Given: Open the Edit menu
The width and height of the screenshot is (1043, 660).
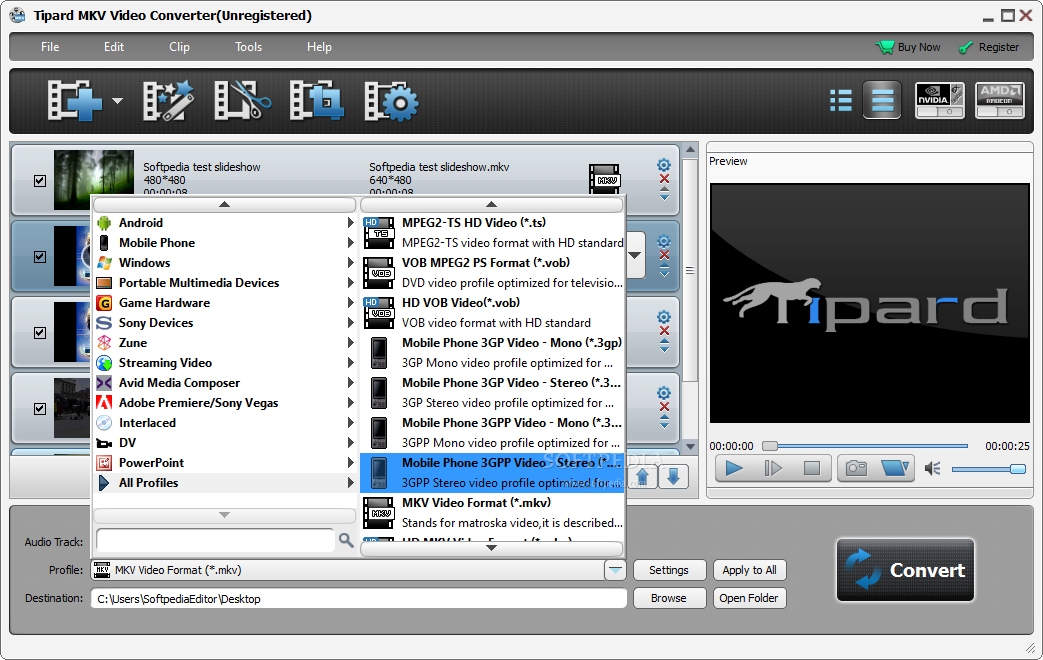Looking at the screenshot, I should click(x=114, y=47).
